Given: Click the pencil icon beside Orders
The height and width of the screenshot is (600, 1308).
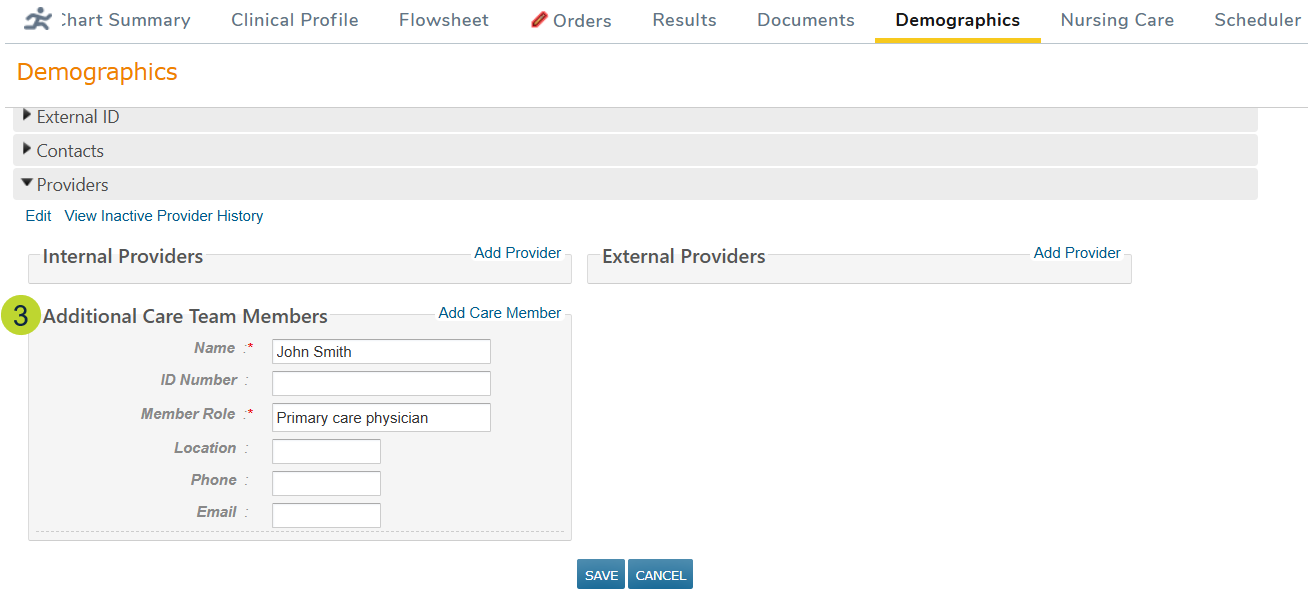Looking at the screenshot, I should point(539,20).
